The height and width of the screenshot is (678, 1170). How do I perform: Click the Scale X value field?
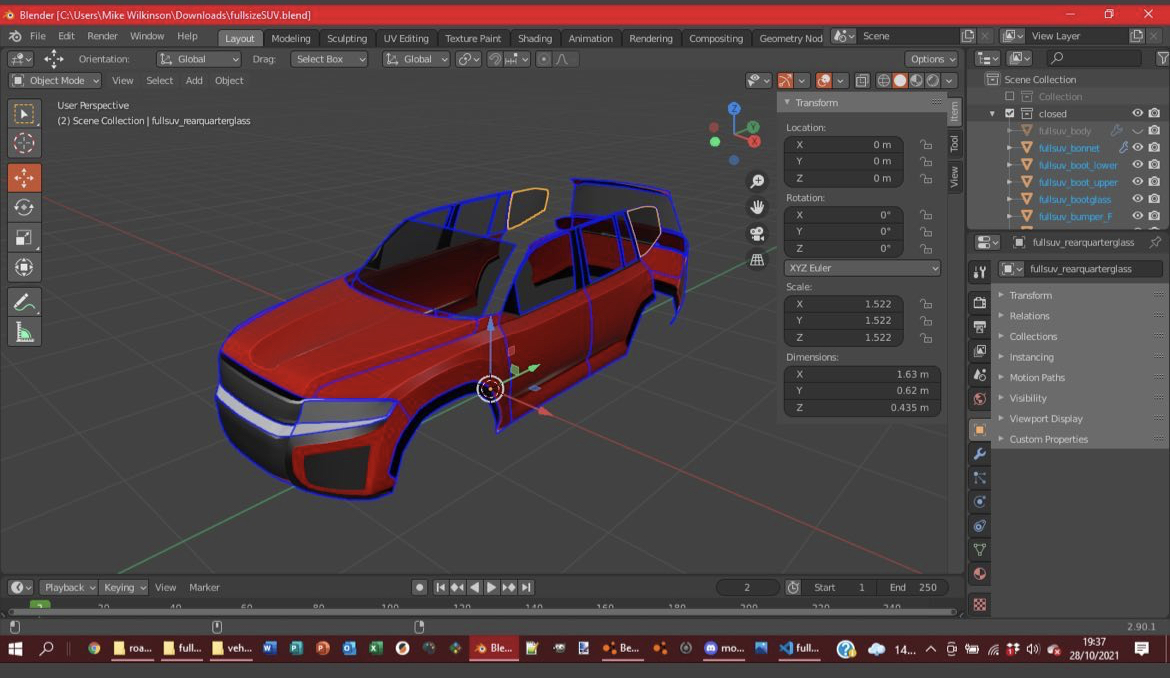(844, 304)
